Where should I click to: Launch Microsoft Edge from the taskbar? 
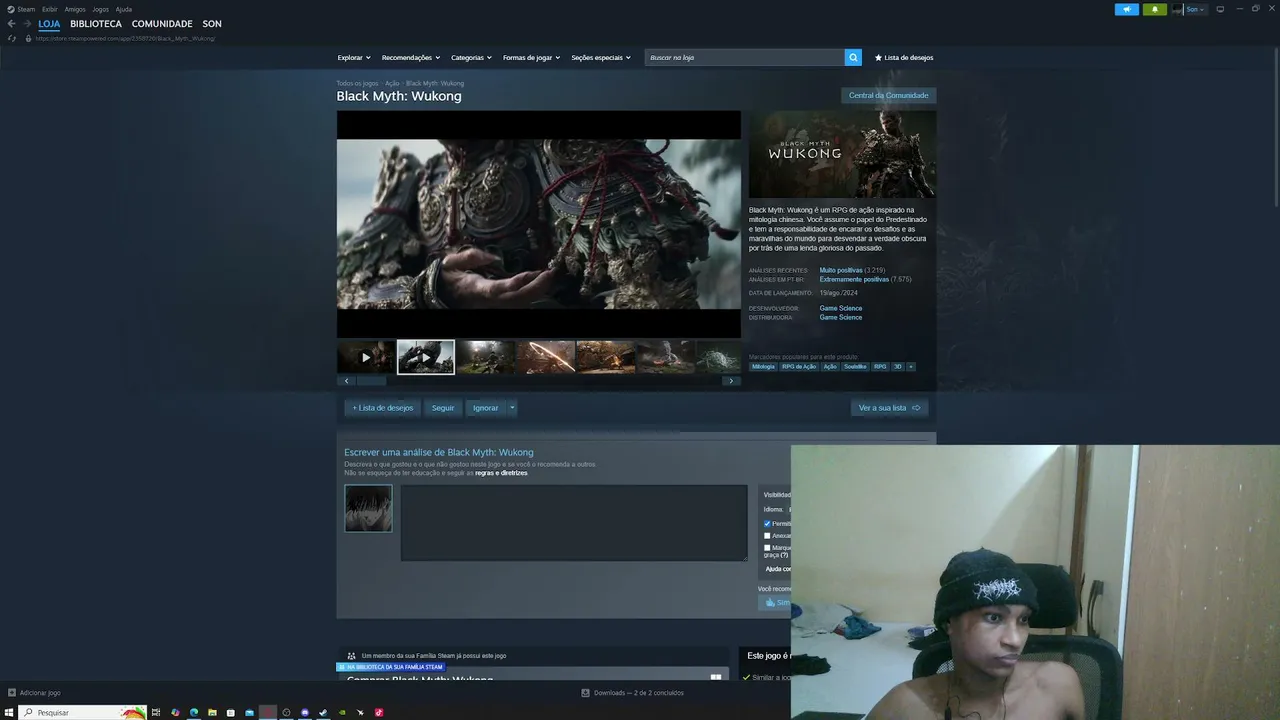194,712
